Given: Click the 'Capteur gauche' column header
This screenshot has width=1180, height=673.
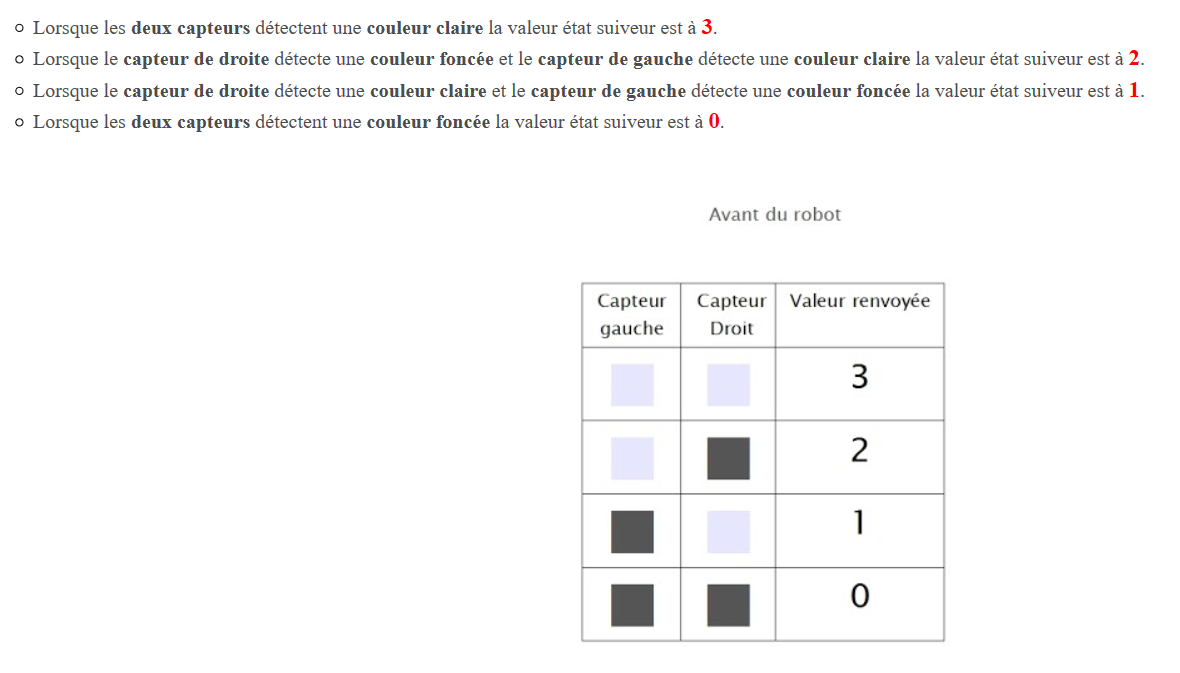Looking at the screenshot, I should coord(631,315).
